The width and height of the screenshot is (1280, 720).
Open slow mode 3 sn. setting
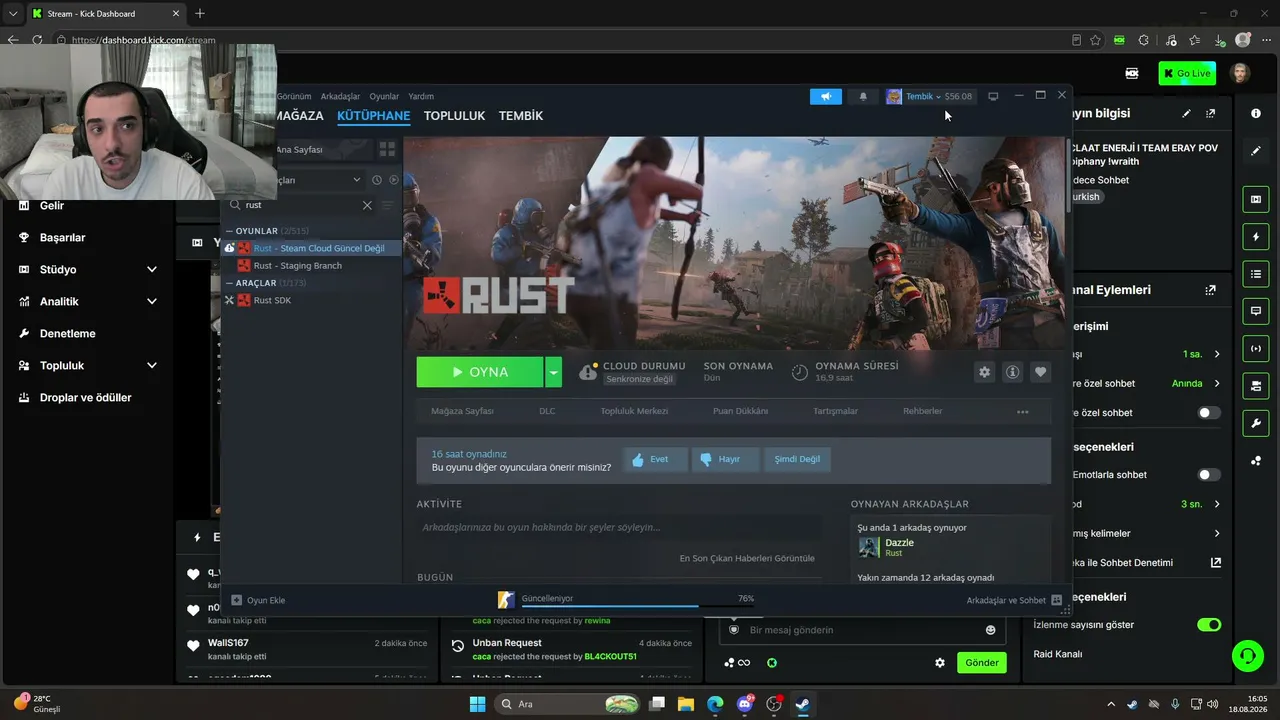coord(1201,504)
